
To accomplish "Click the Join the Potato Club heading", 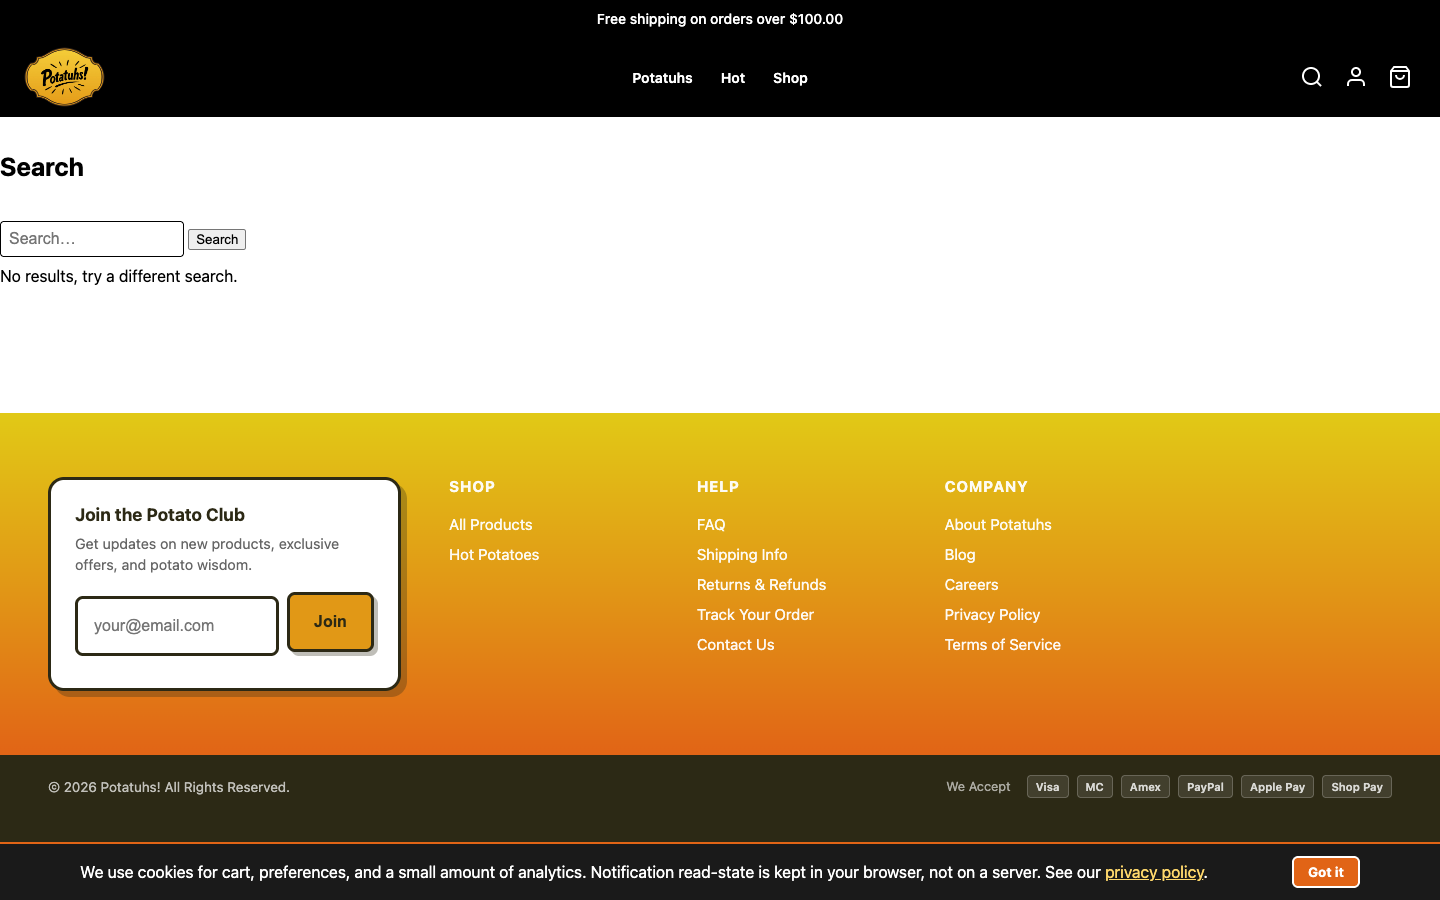I will [x=160, y=515].
